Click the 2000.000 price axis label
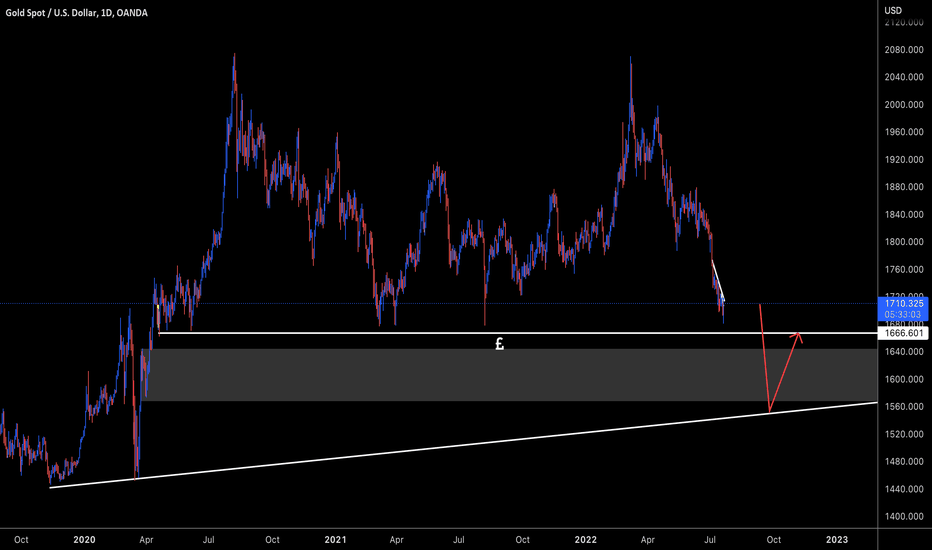This screenshot has height=550, width=932. click(903, 105)
